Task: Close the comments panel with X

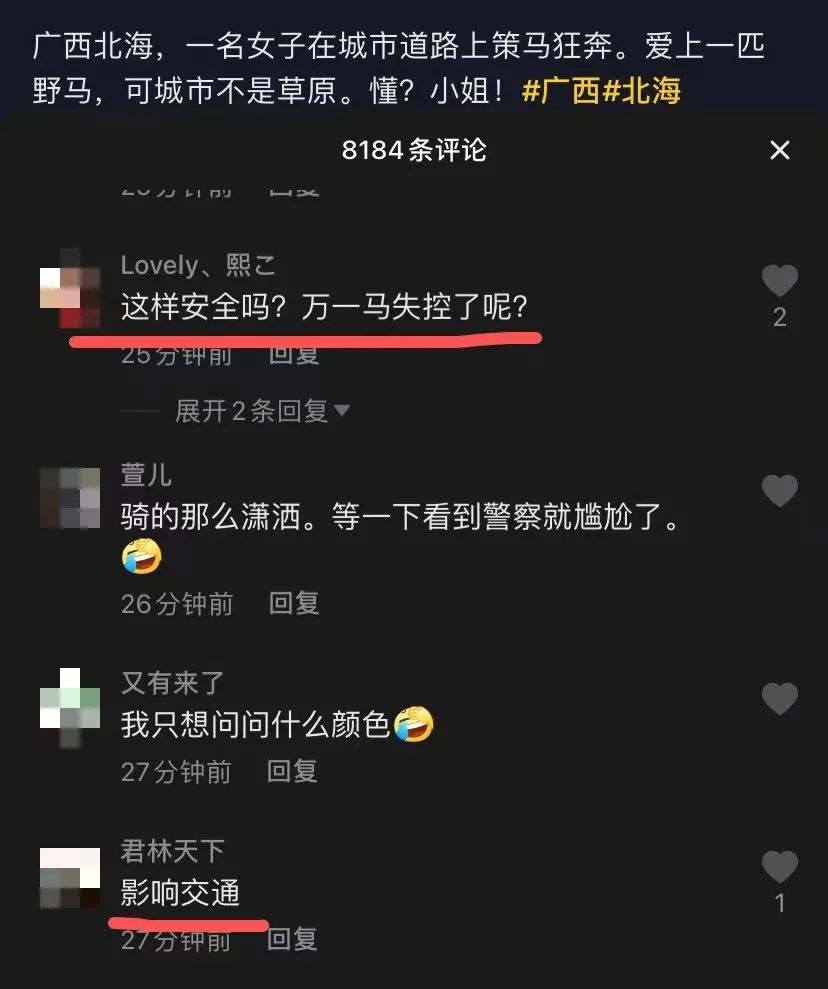Action: (x=779, y=150)
